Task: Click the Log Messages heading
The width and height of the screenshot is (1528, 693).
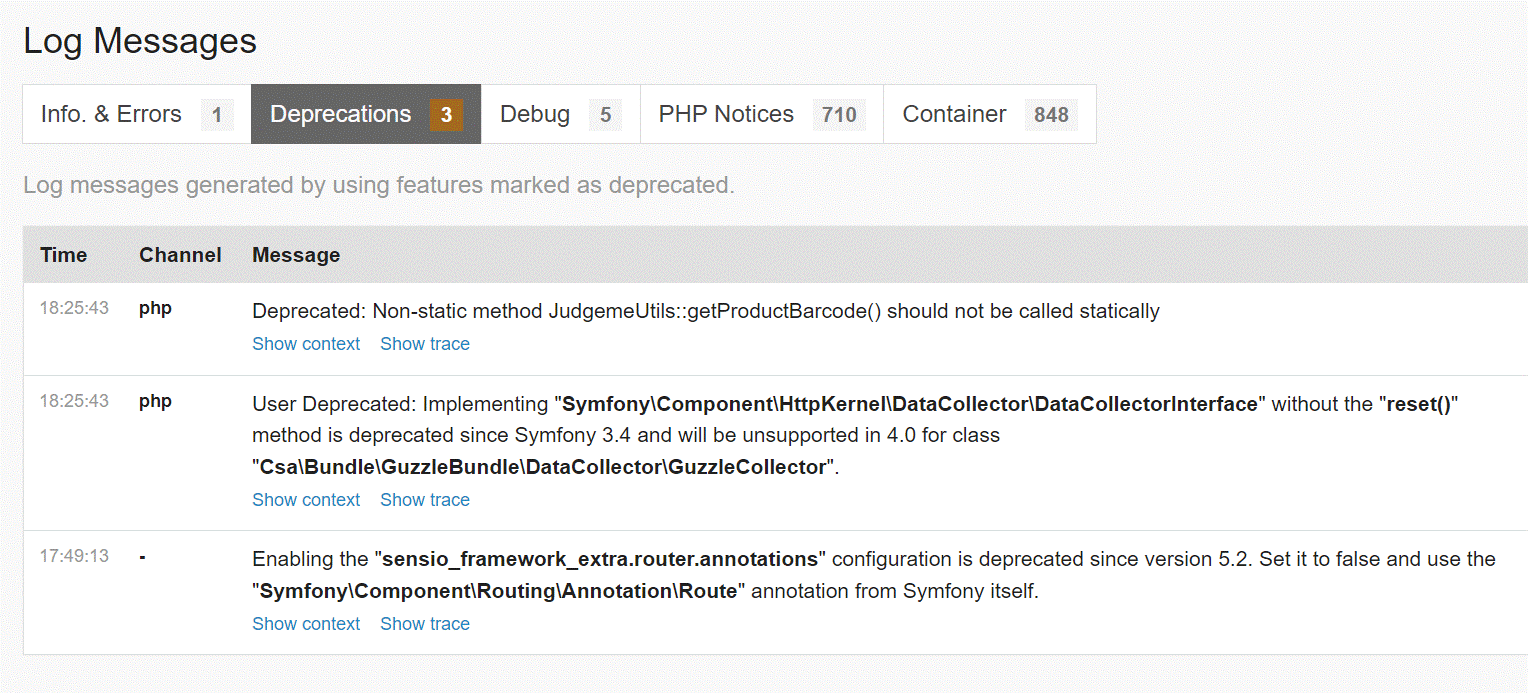Action: pyautogui.click(x=140, y=41)
